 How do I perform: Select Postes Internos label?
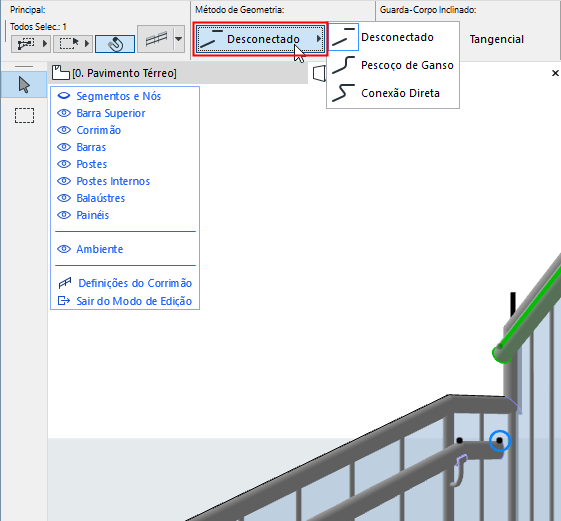pyautogui.click(x=113, y=181)
